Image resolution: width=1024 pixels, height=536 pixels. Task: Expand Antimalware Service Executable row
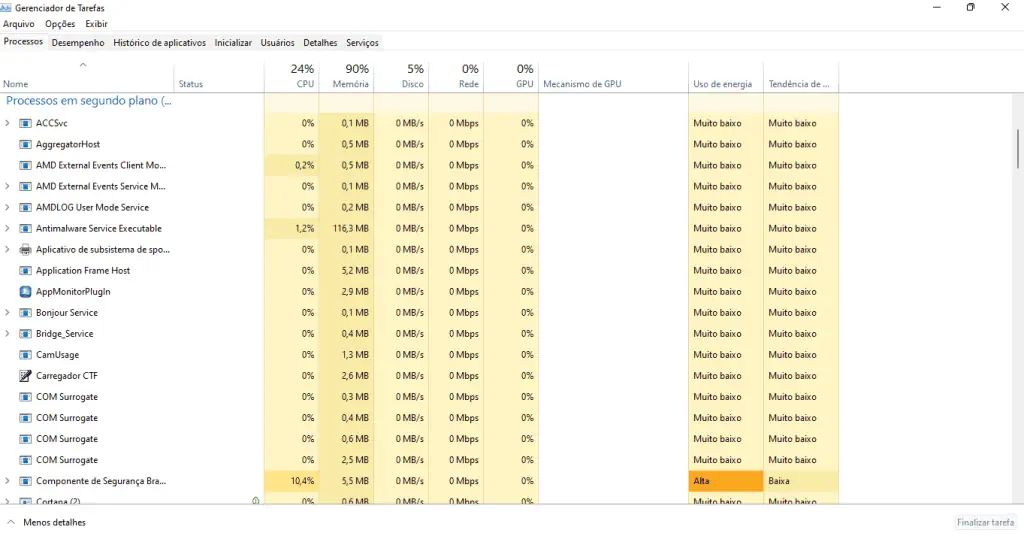tap(7, 229)
